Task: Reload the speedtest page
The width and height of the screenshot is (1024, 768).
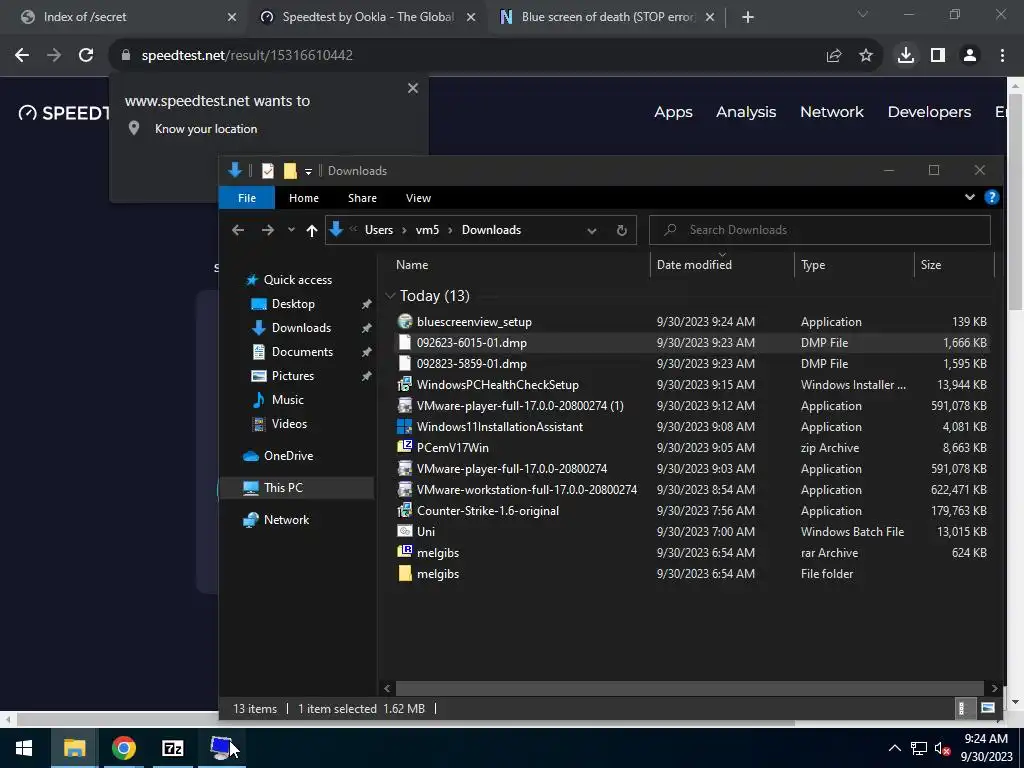Action: tap(86, 56)
